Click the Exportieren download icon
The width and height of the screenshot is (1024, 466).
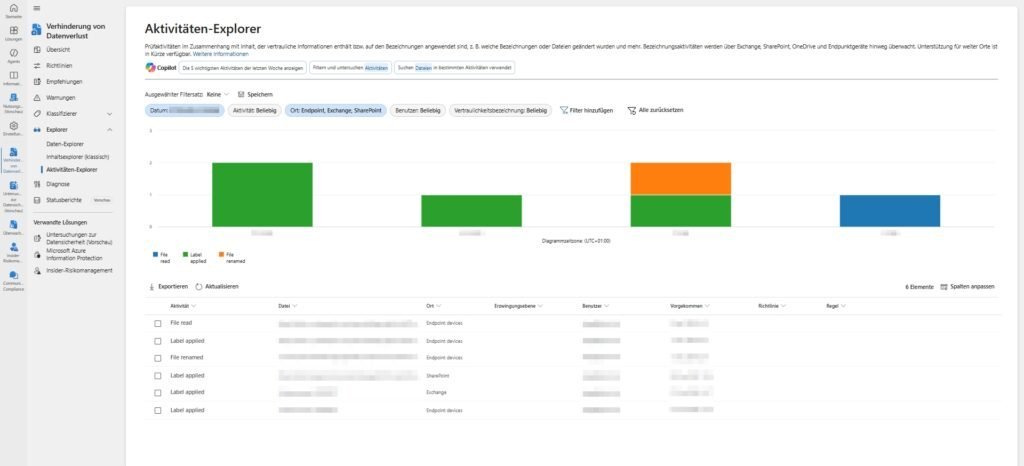pyautogui.click(x=150, y=286)
